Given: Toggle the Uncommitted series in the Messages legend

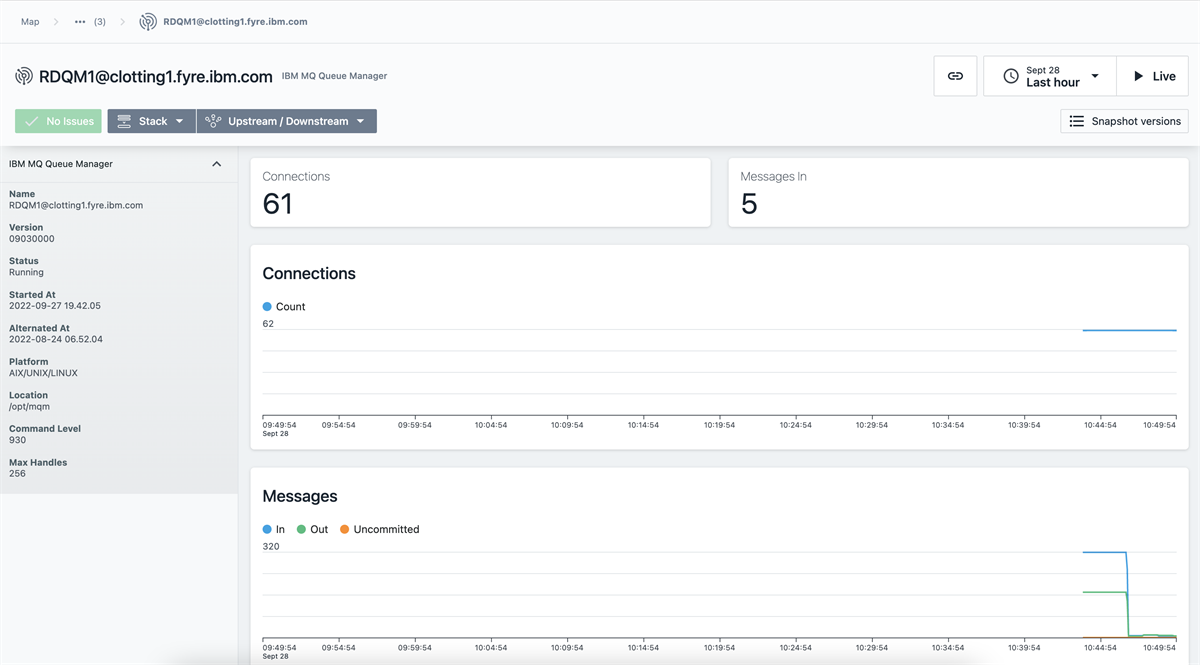Looking at the screenshot, I should 379,529.
